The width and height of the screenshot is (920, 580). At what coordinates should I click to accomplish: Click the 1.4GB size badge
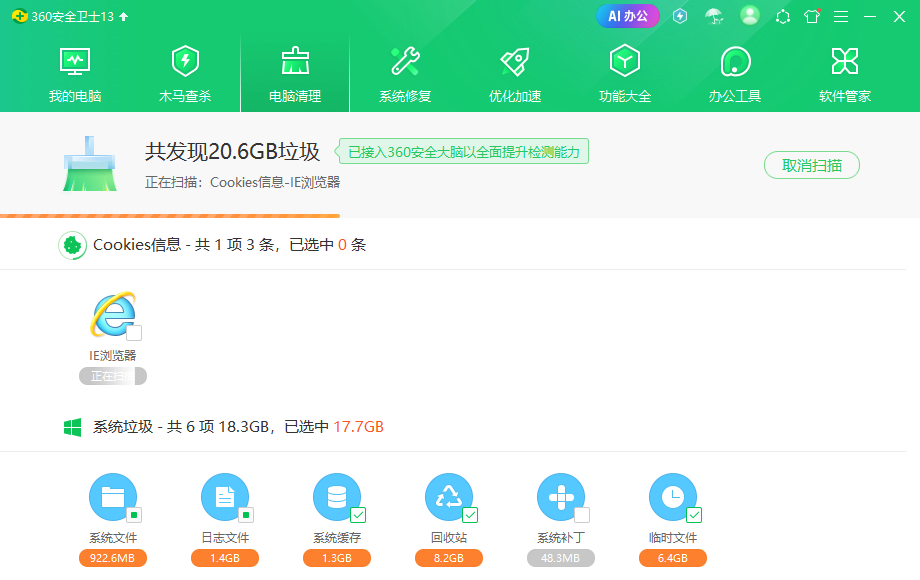coord(225,558)
